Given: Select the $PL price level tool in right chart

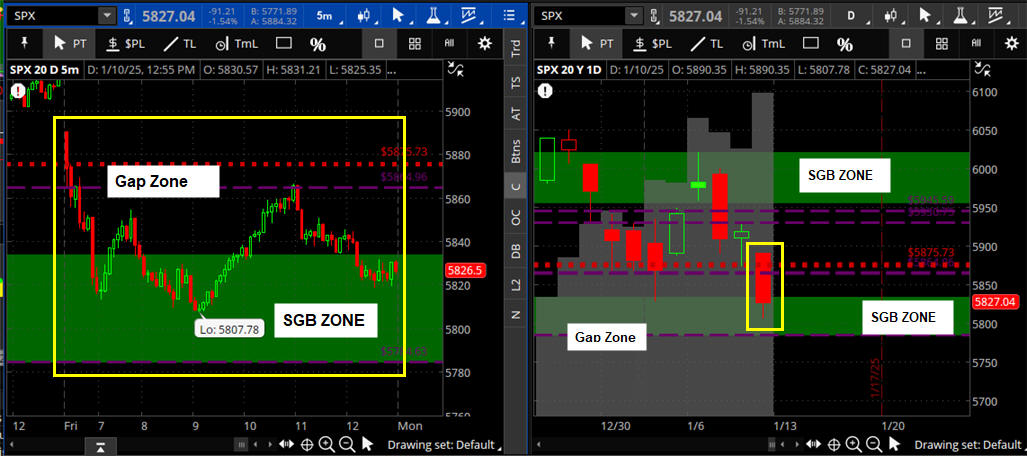Looking at the screenshot, I should click(653, 44).
